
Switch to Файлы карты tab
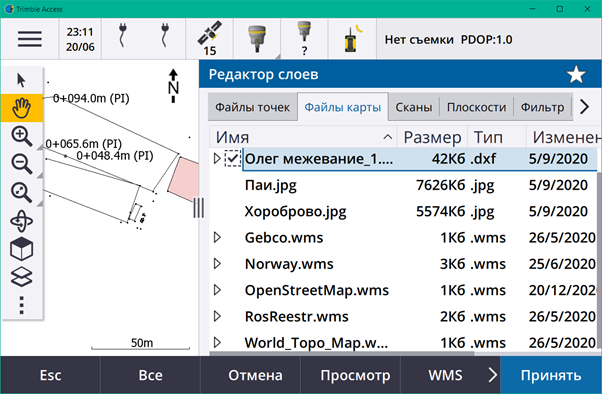(342, 107)
